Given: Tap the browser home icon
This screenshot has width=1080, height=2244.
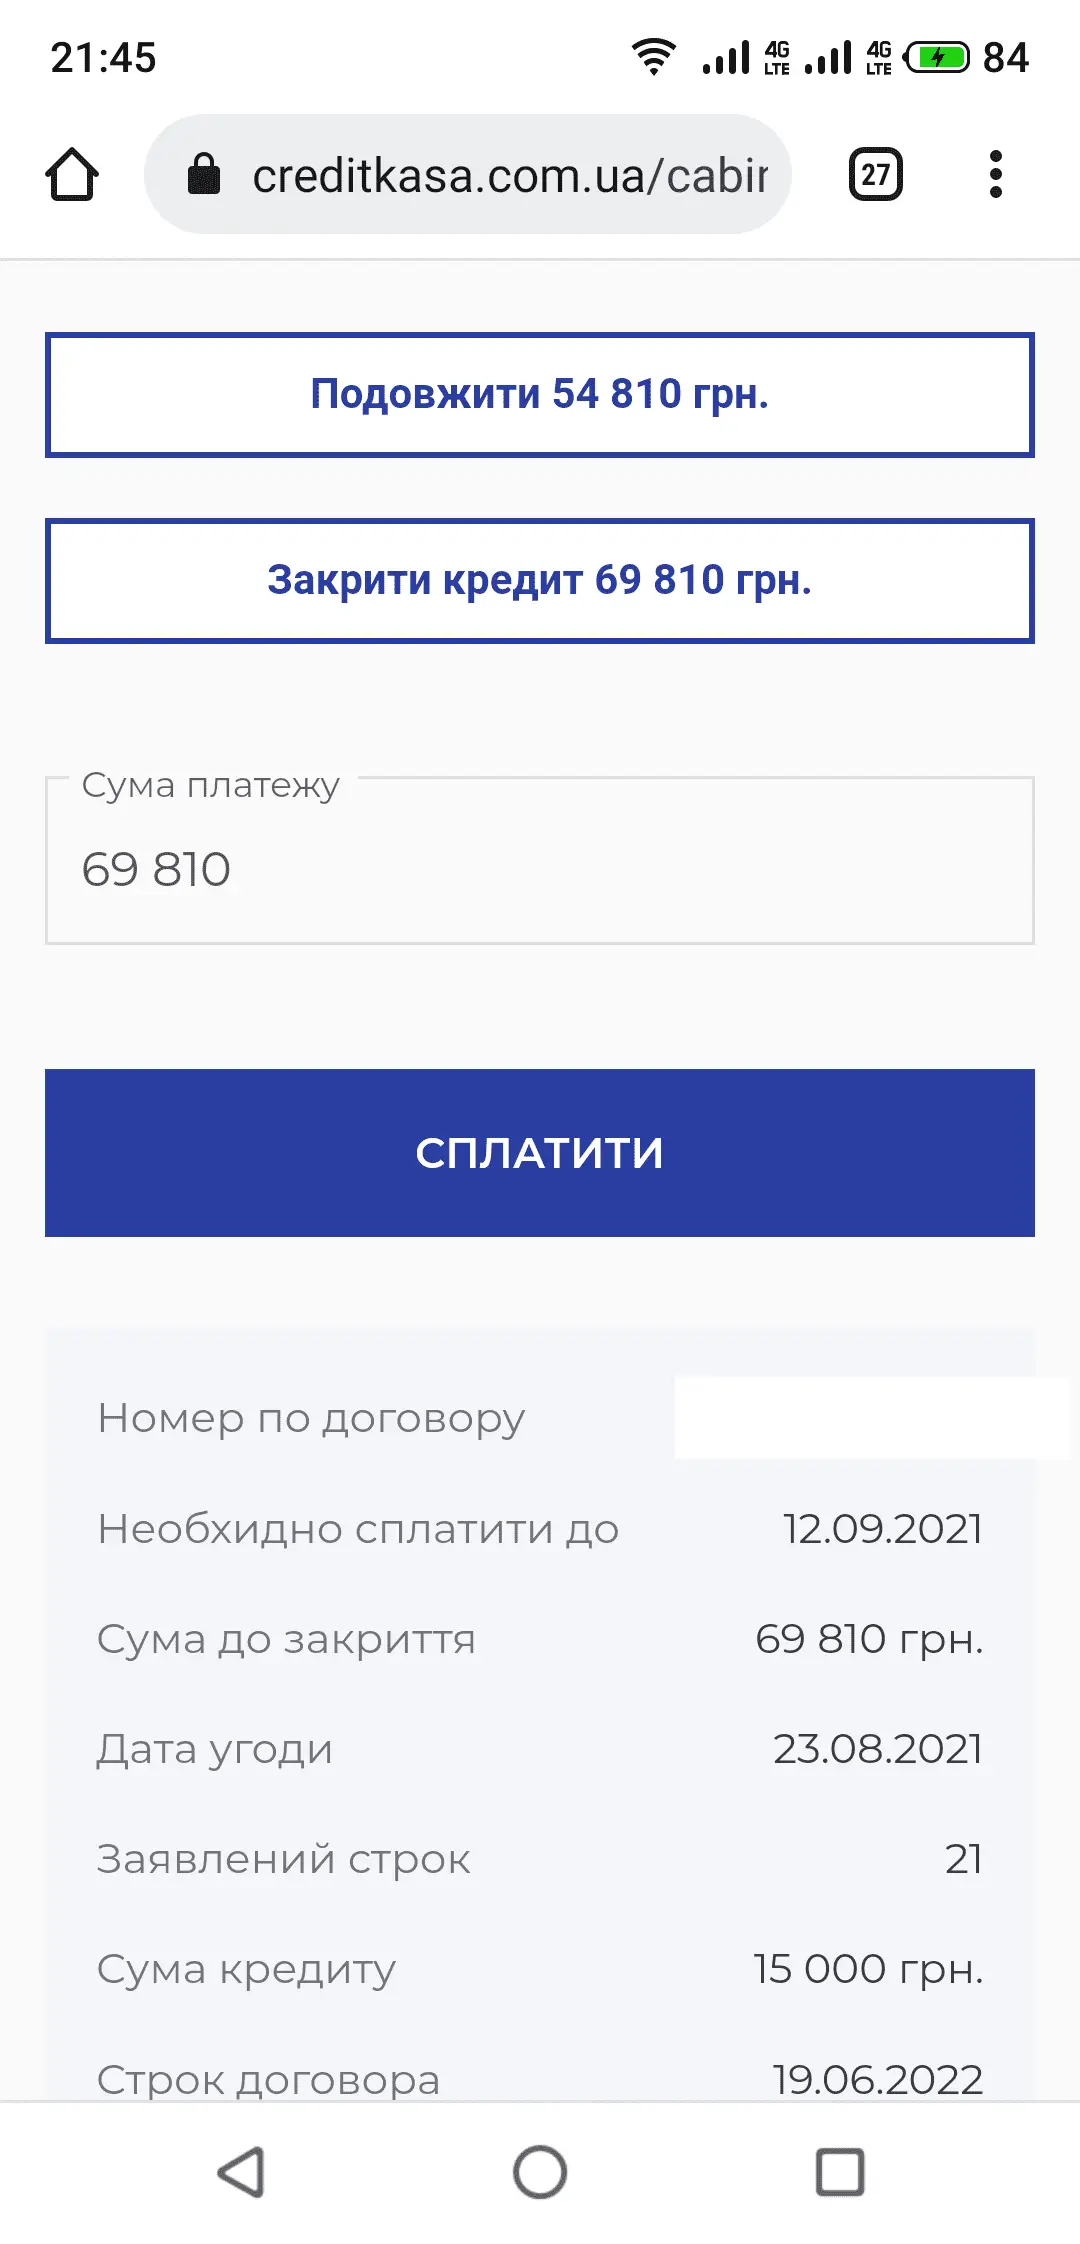Looking at the screenshot, I should 72,175.
